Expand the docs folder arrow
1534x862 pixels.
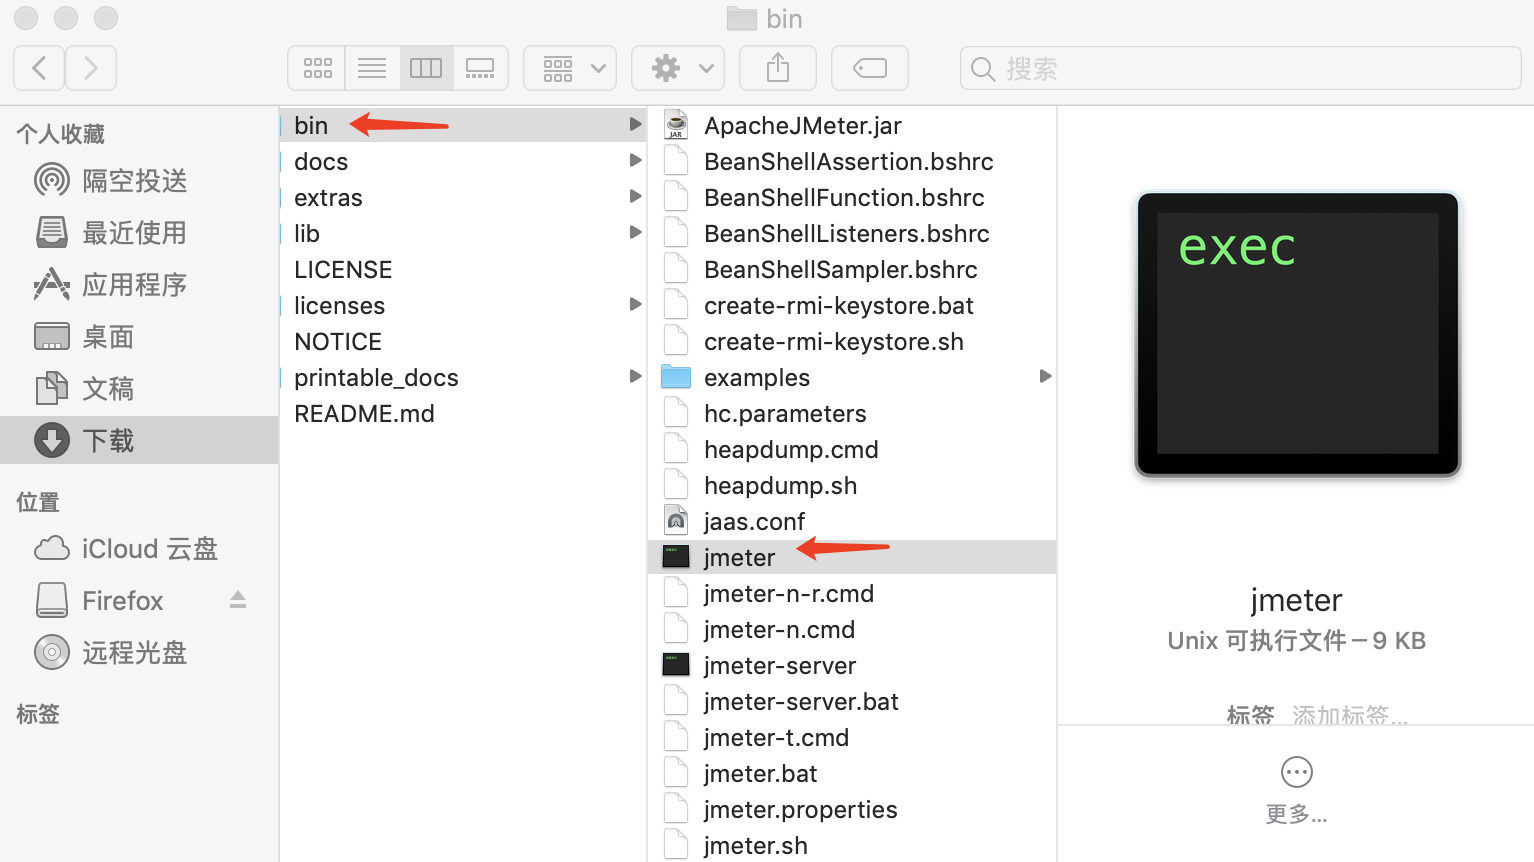click(x=635, y=161)
